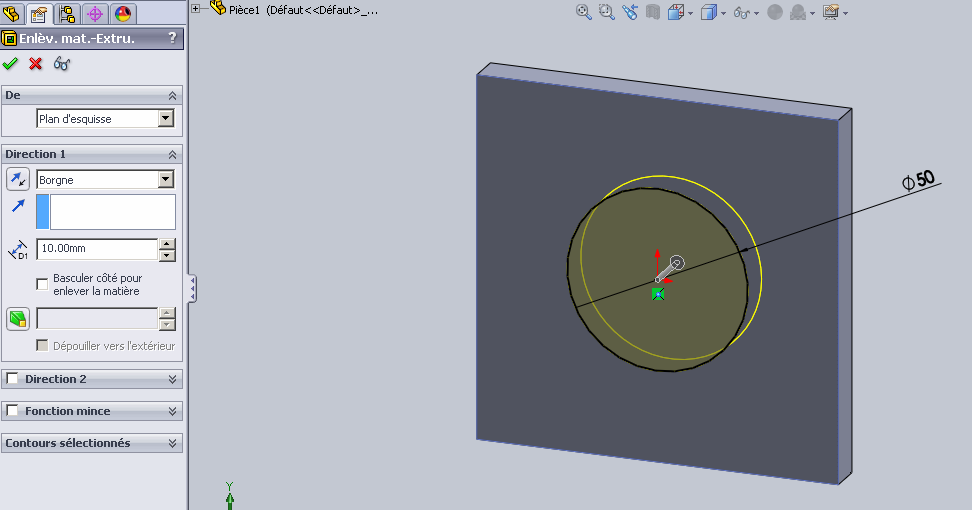Open the Hide/Show Items dropdown arrow
Screen dimensions: 972x510
[x=756, y=14]
